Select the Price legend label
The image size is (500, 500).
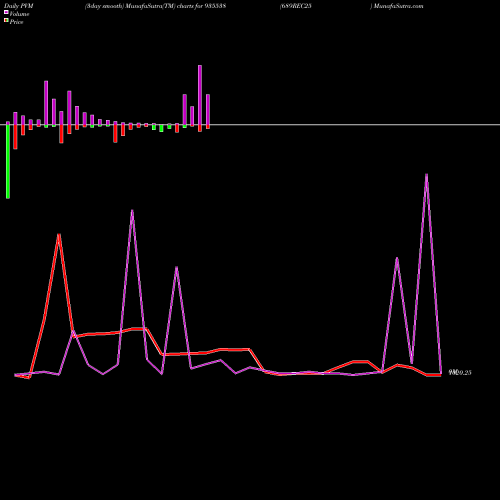pyautogui.click(x=16, y=22)
